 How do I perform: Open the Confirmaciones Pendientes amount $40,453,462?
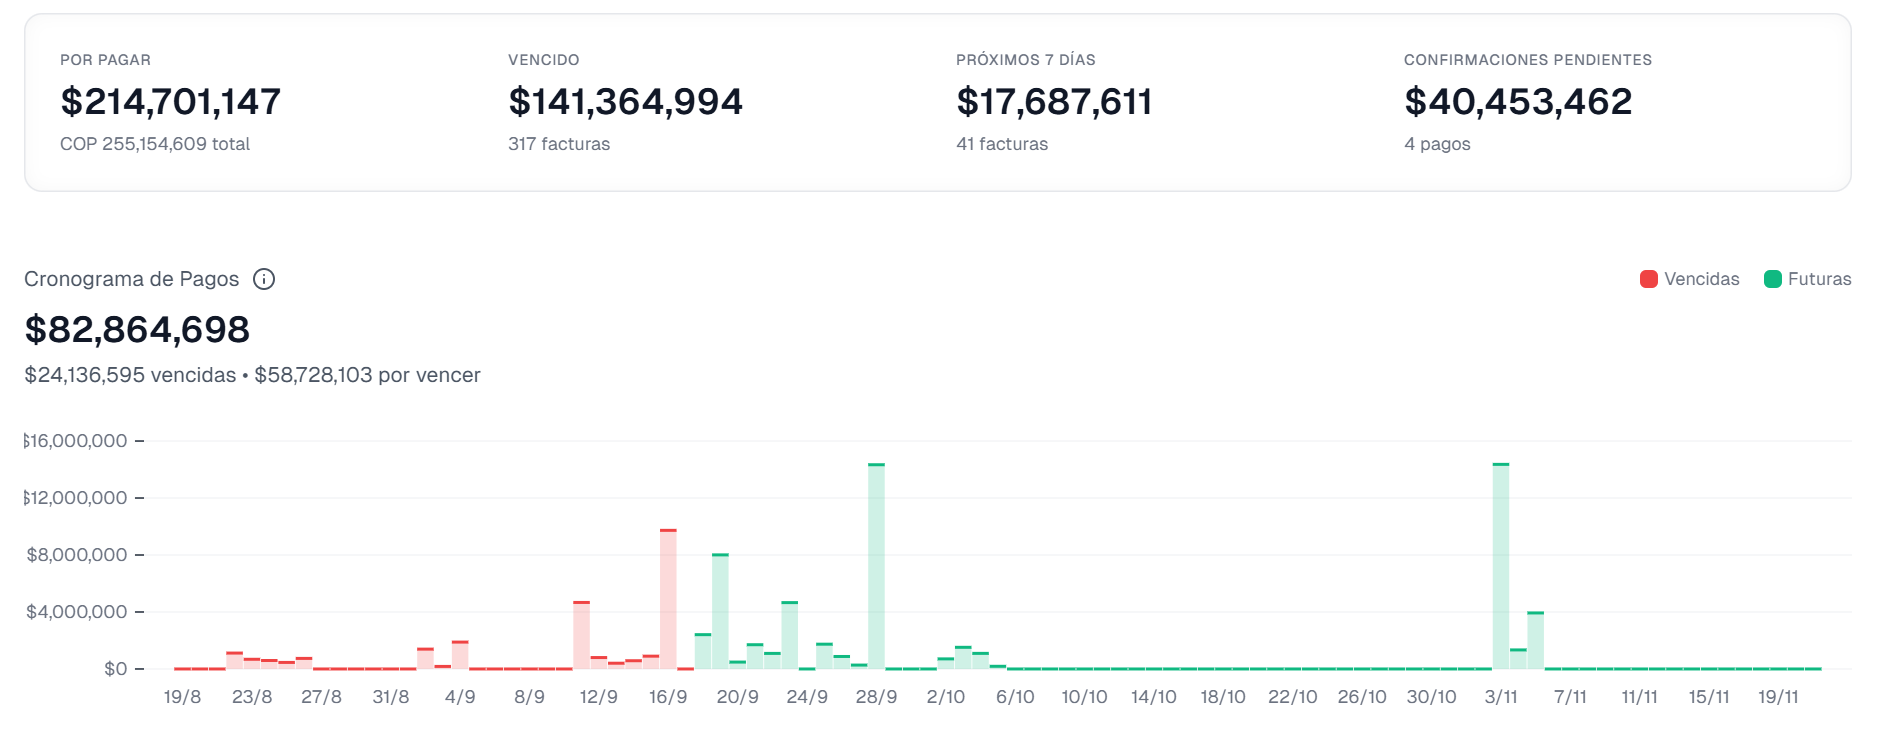(1517, 102)
